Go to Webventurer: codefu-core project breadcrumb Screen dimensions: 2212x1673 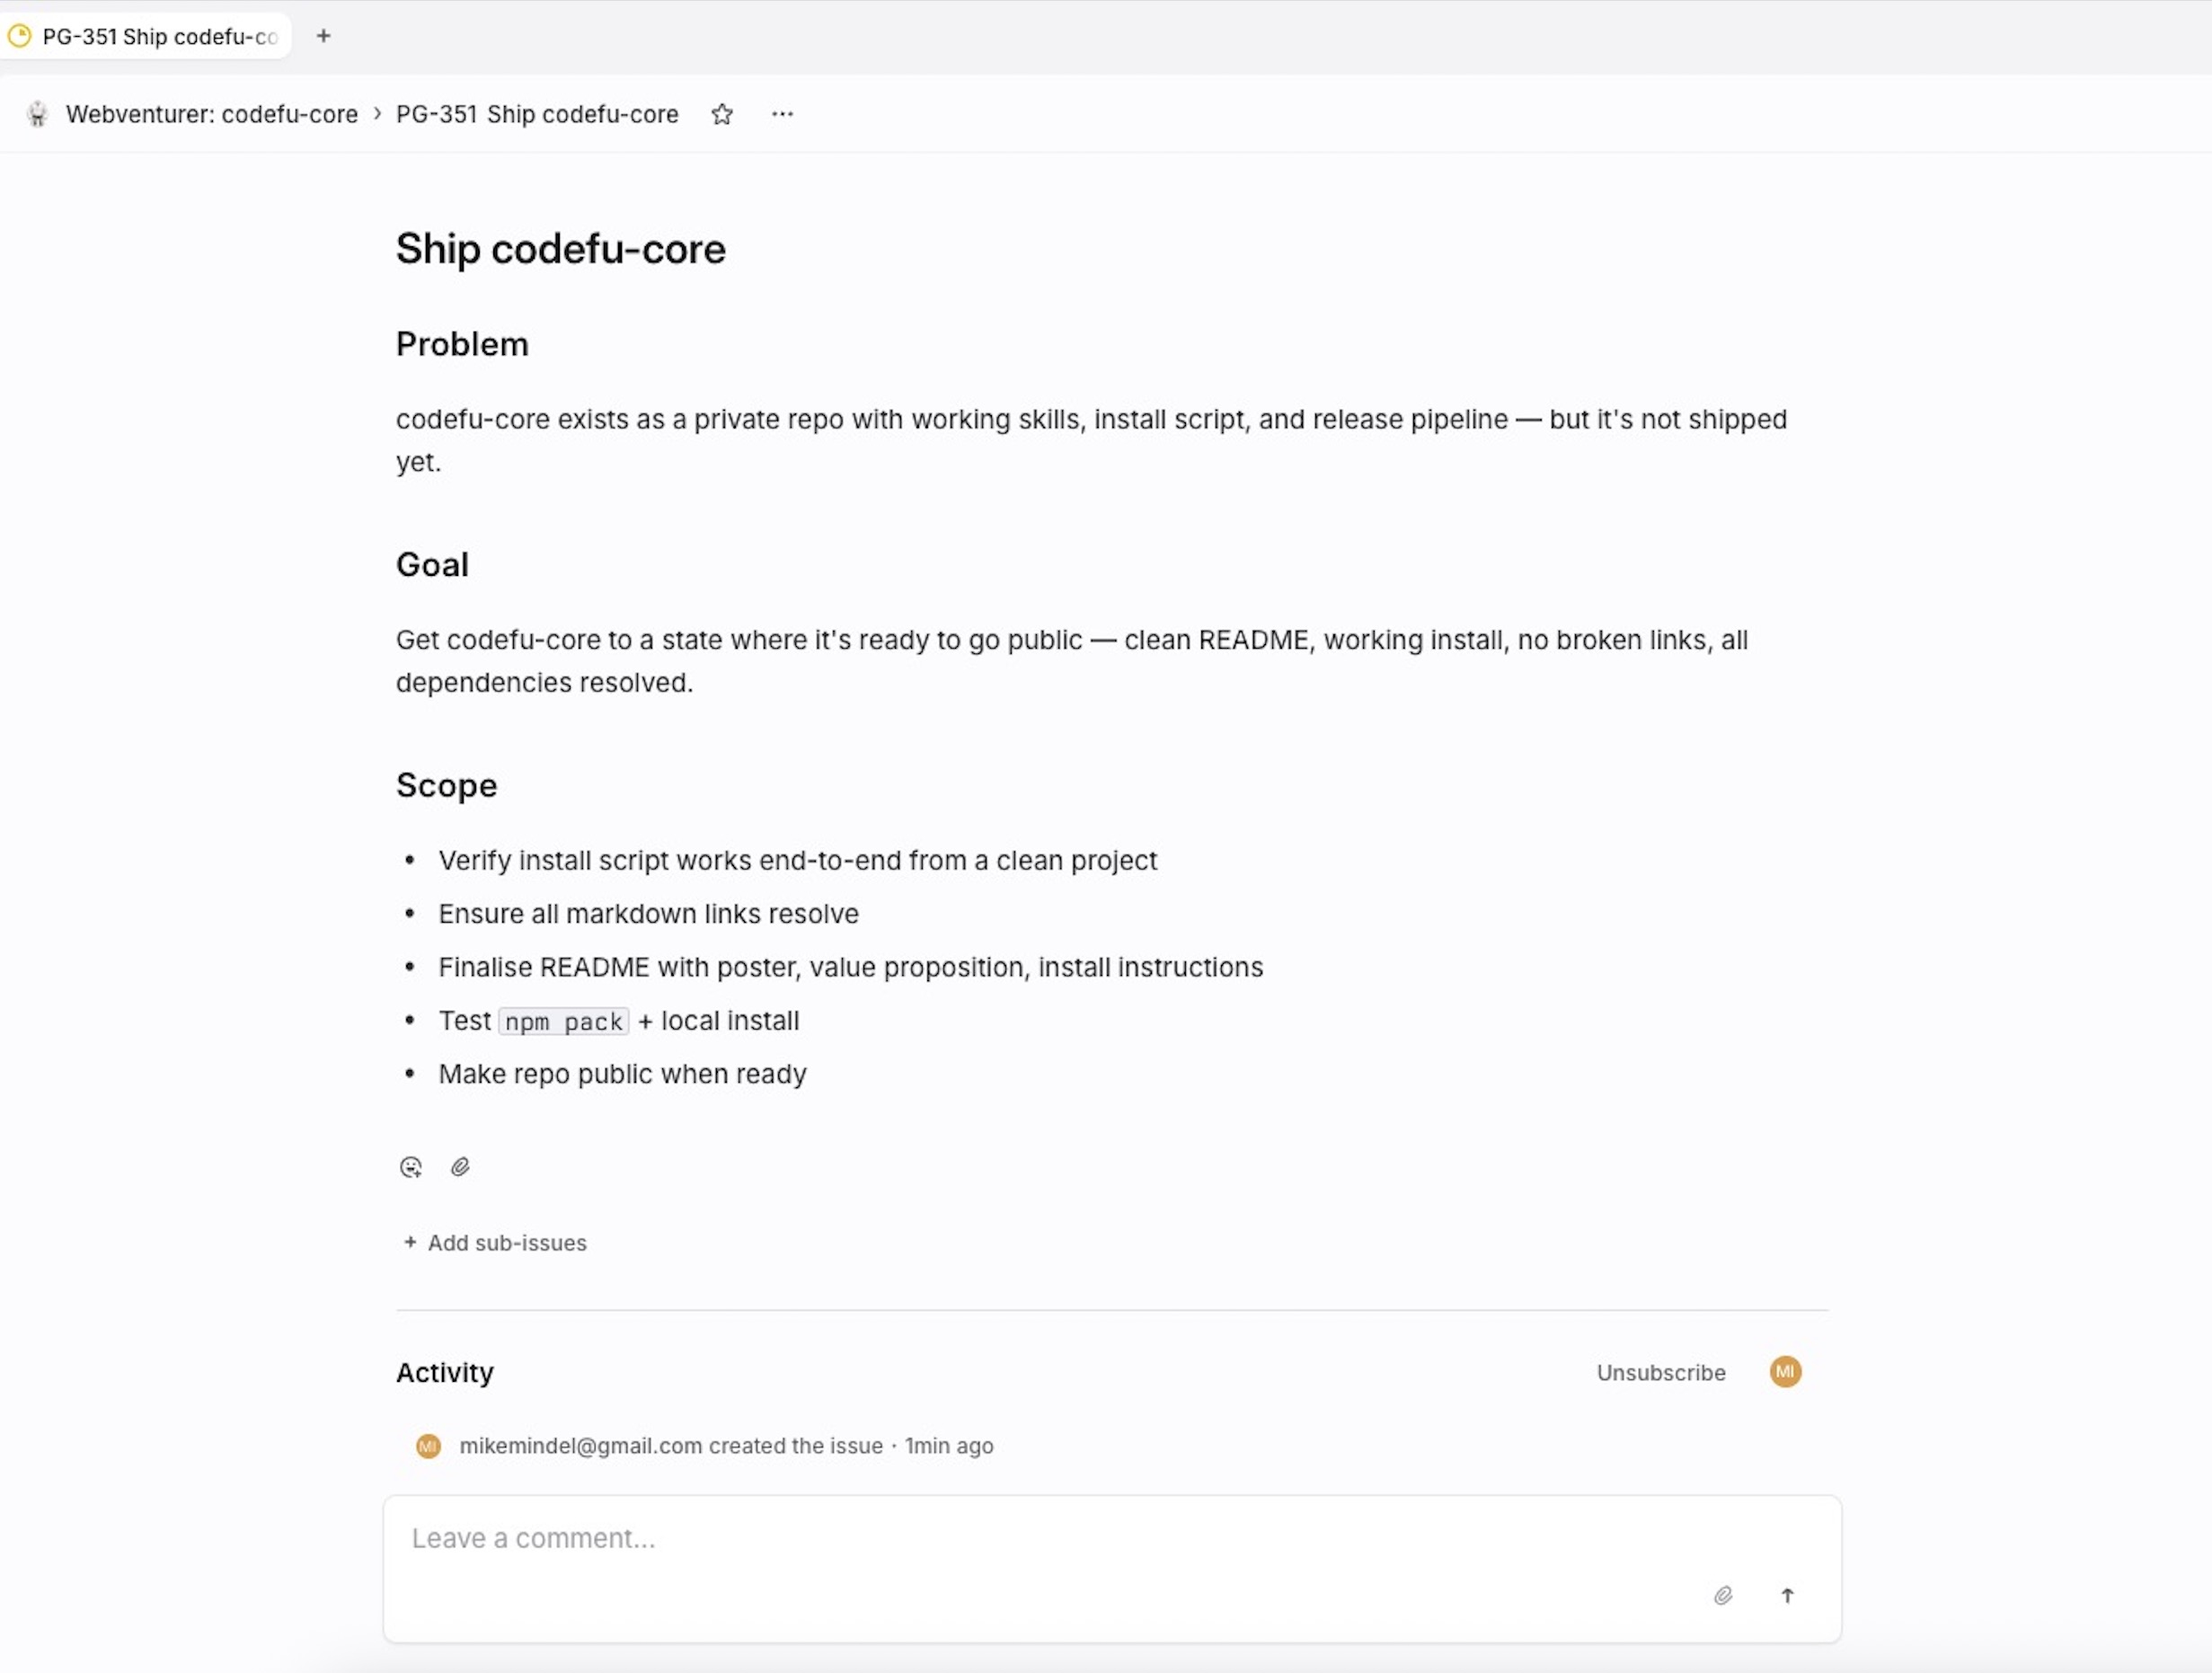click(x=211, y=115)
